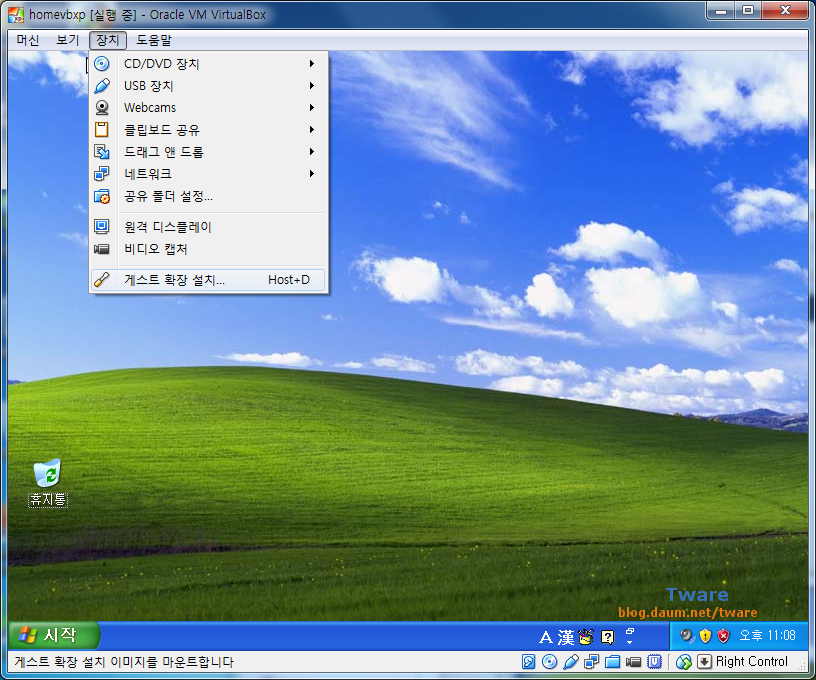Click the CD/DVD disc icon in the menu
The width and height of the screenshot is (816, 680).
tap(102, 63)
